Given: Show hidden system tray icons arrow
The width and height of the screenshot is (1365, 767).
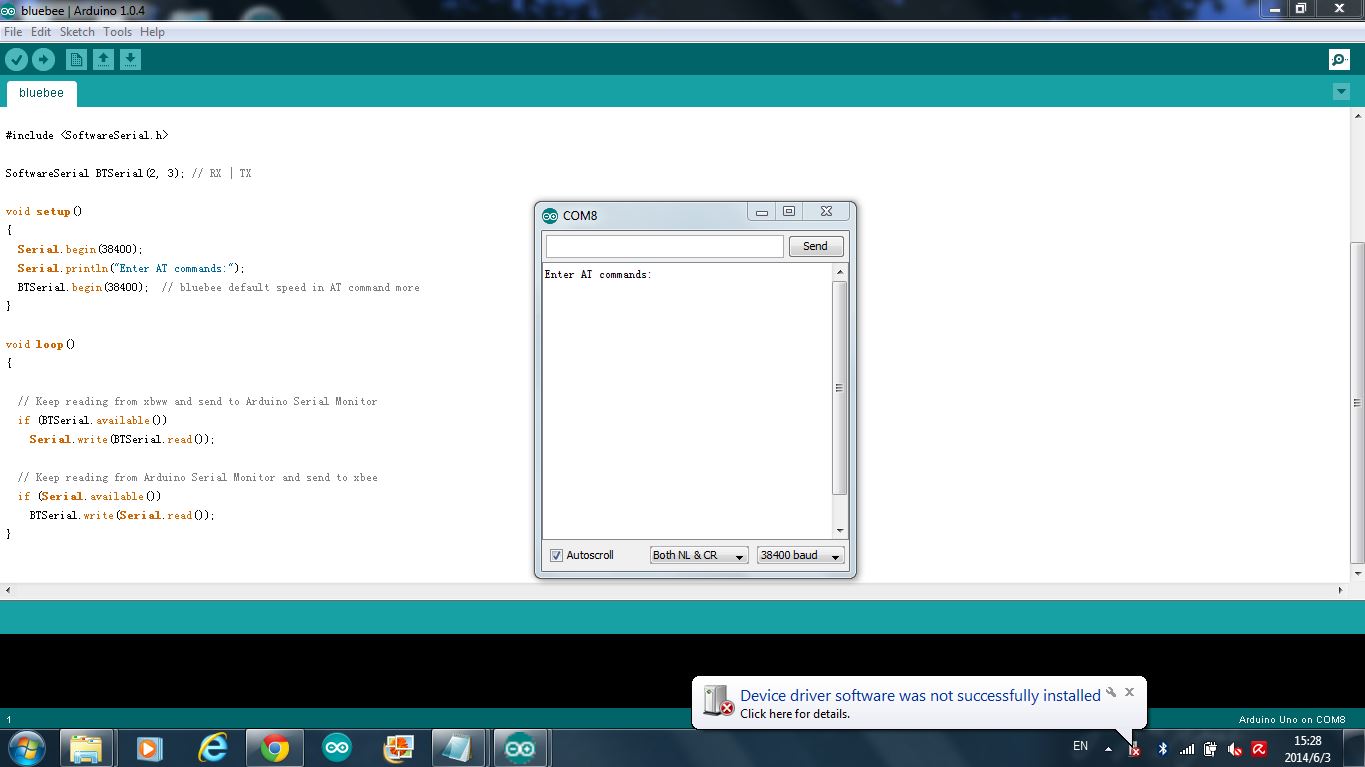Looking at the screenshot, I should (x=1108, y=748).
